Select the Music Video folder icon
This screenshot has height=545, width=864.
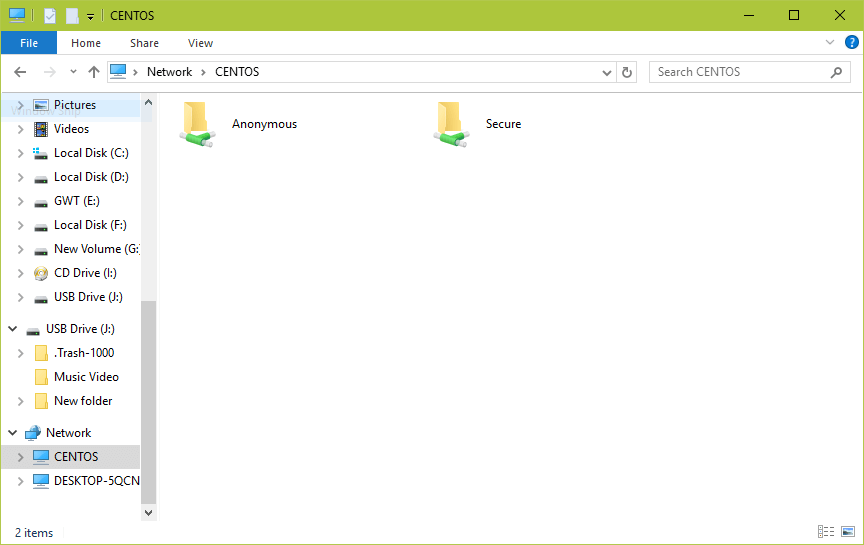pyautogui.click(x=41, y=377)
